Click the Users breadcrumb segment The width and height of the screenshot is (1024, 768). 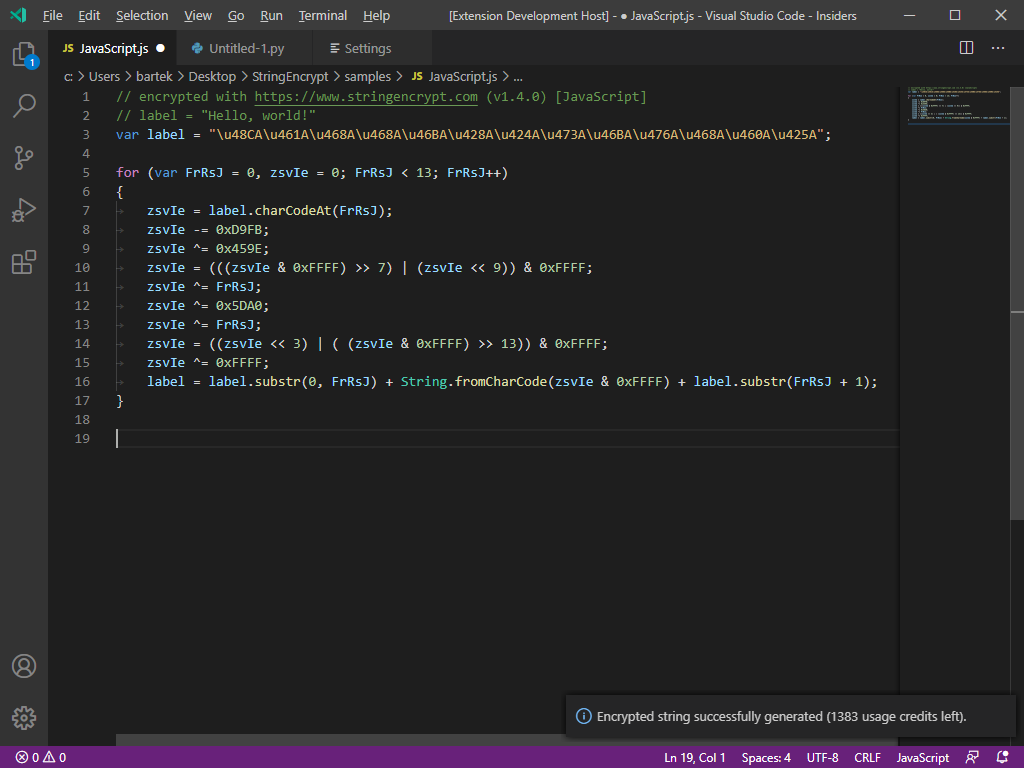coord(104,76)
